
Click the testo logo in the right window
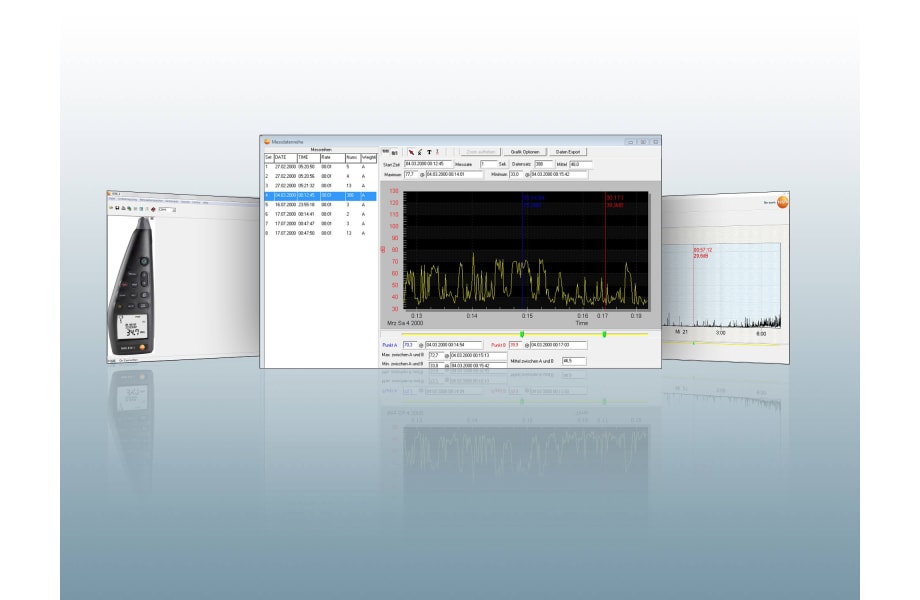(782, 203)
